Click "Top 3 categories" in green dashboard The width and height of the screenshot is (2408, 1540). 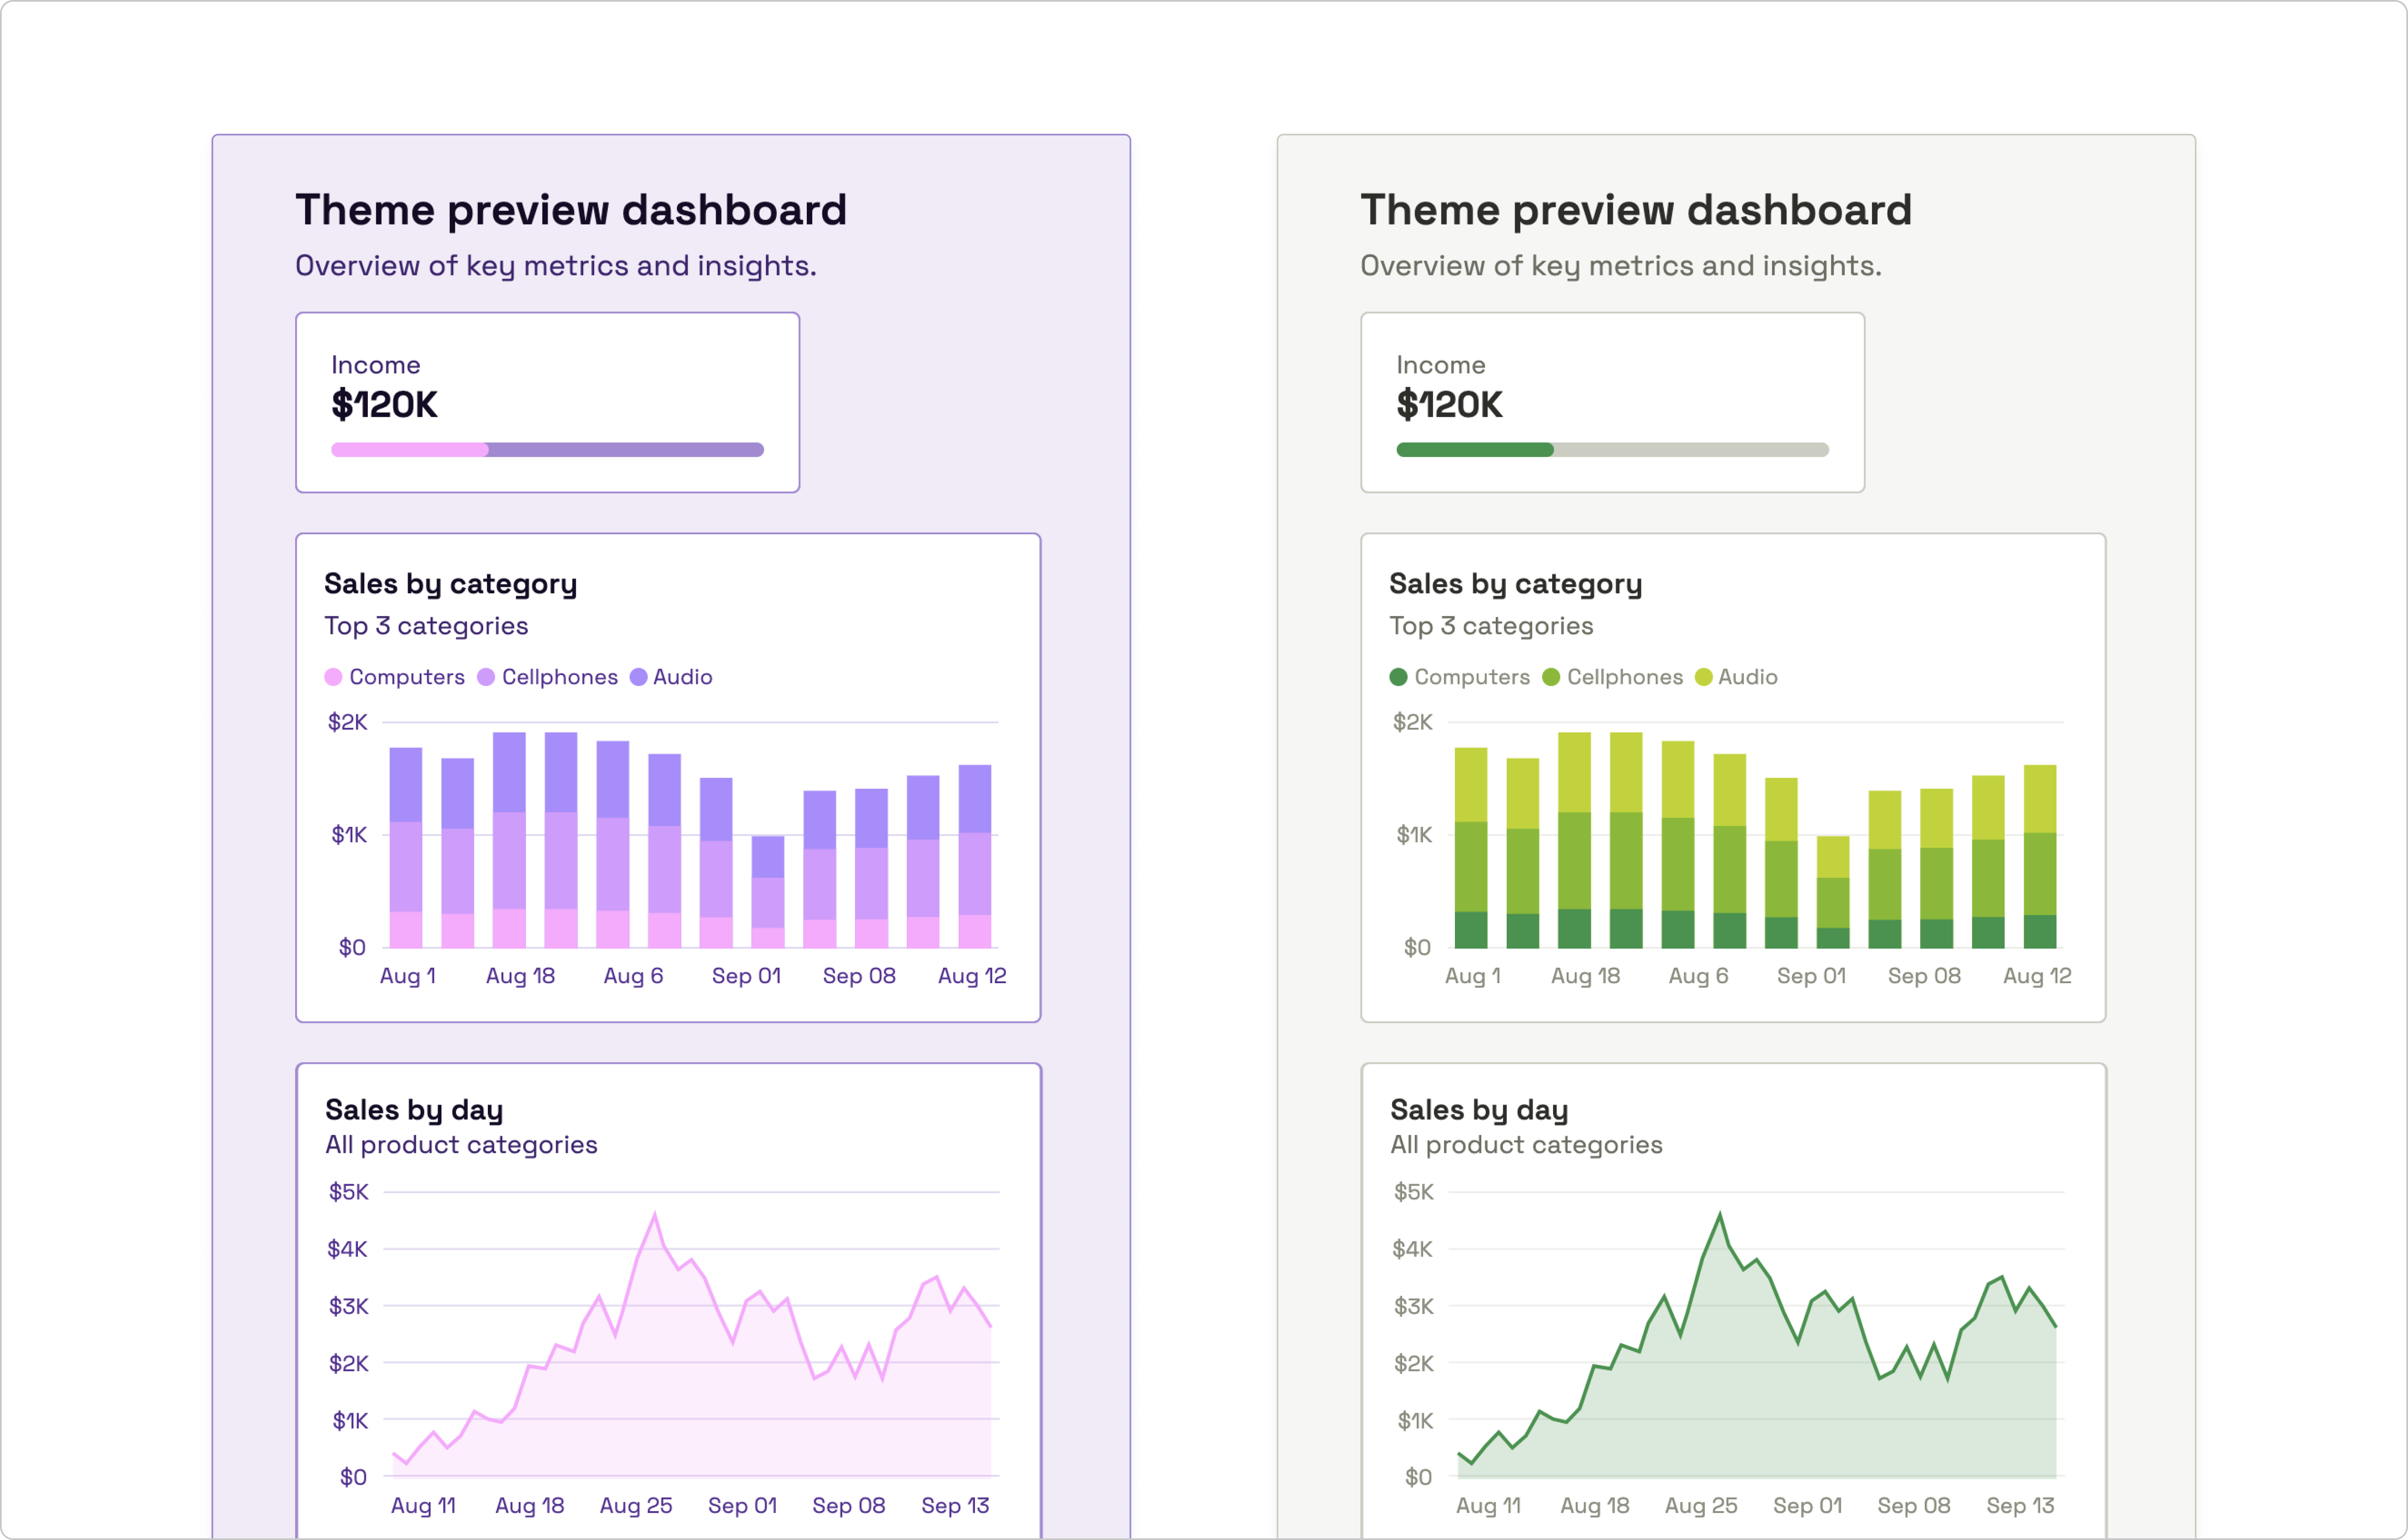(1491, 626)
